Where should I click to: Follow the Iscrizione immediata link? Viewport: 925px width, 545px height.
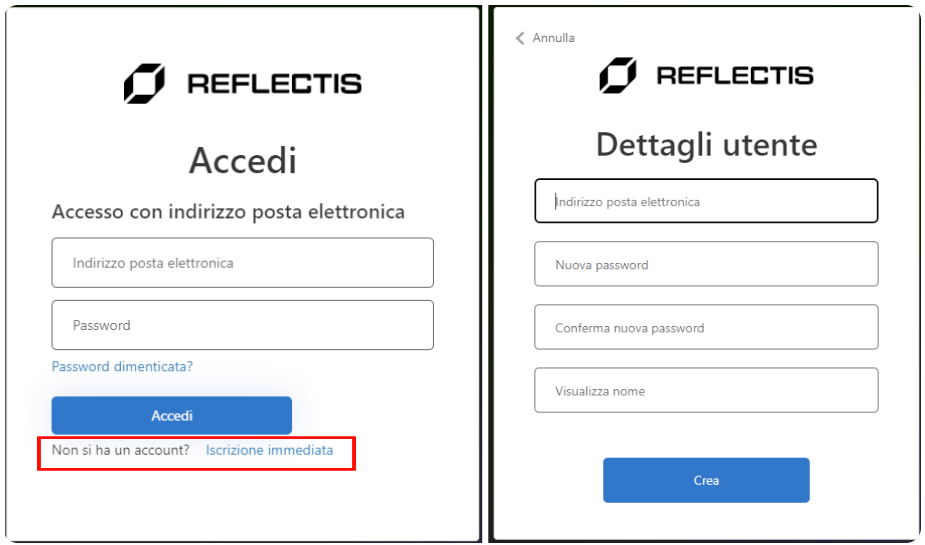269,450
